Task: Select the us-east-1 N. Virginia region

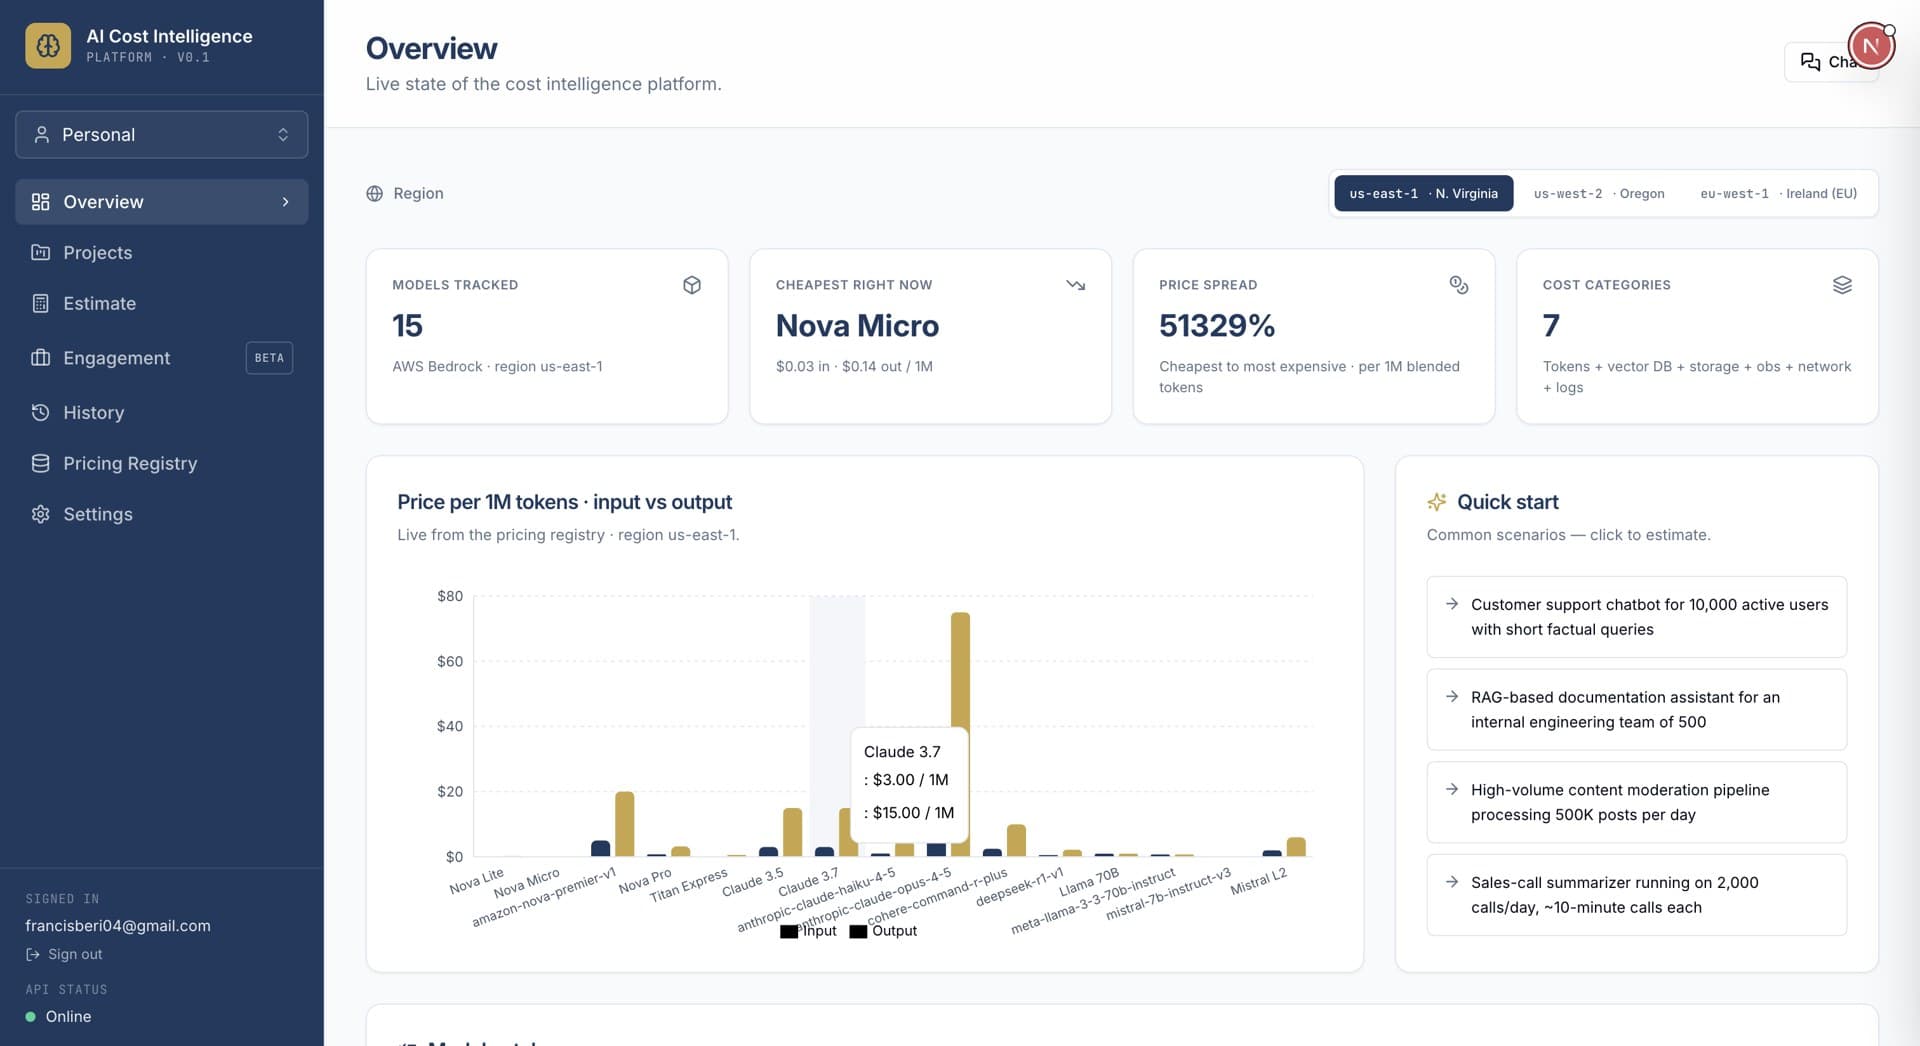Action: [1423, 194]
